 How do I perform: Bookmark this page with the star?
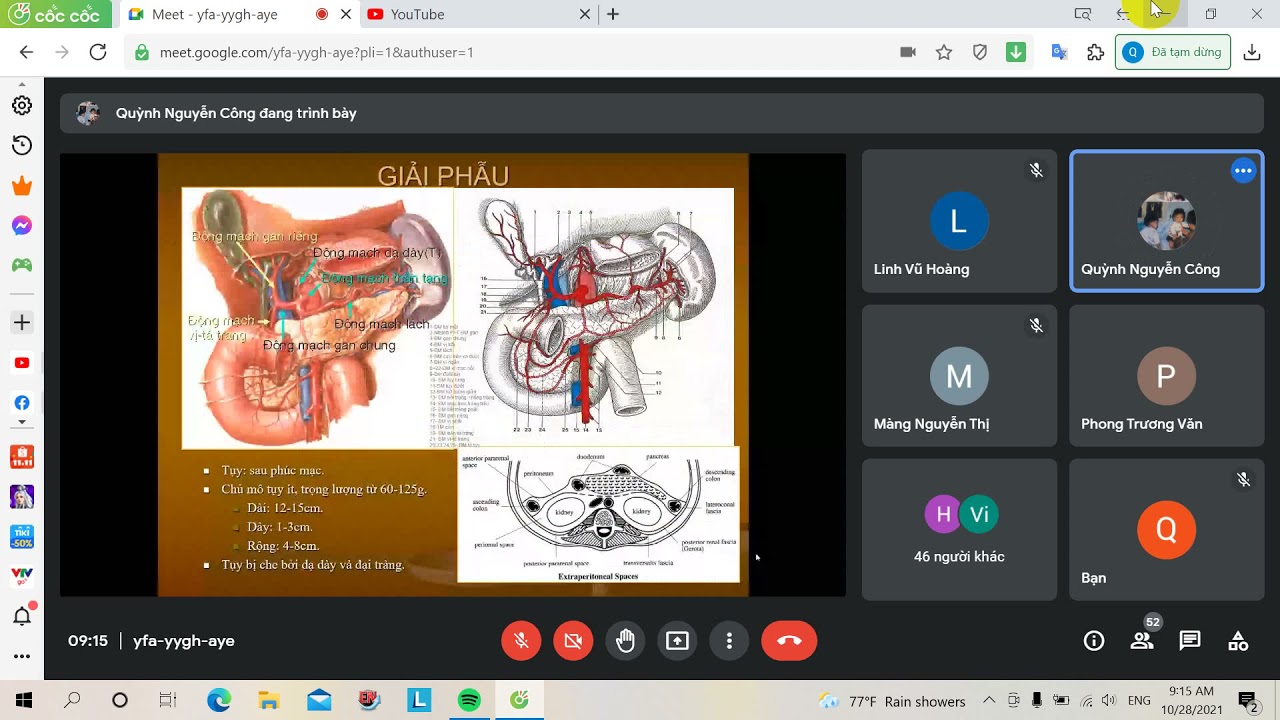tap(944, 52)
